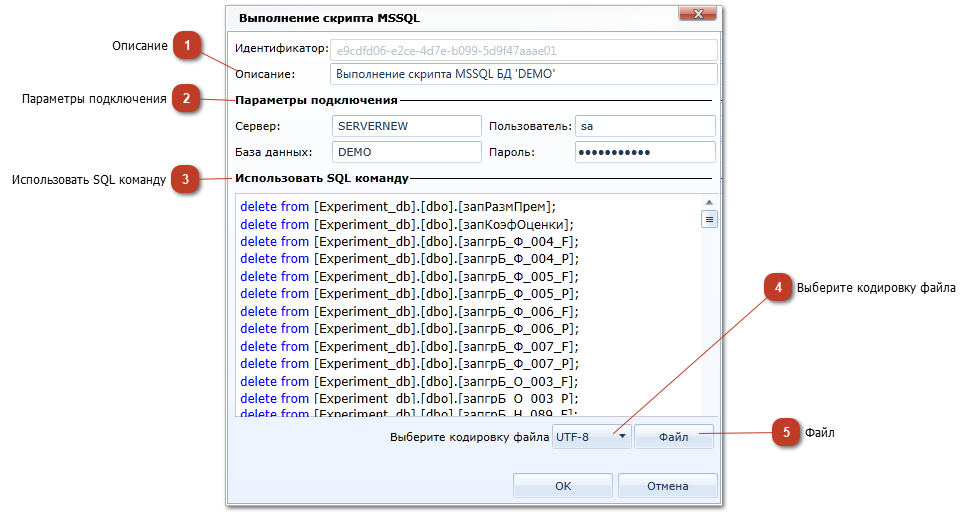This screenshot has width=972, height=515.
Task: Click the Отмена button
Action: (x=668, y=486)
